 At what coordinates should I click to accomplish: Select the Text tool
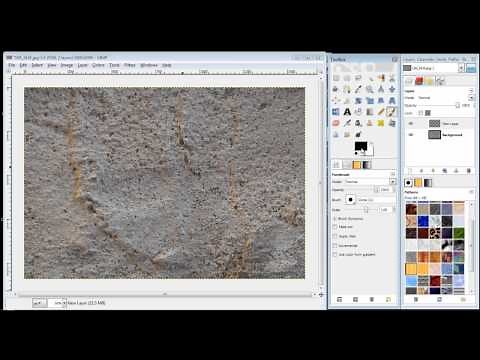click(347, 112)
